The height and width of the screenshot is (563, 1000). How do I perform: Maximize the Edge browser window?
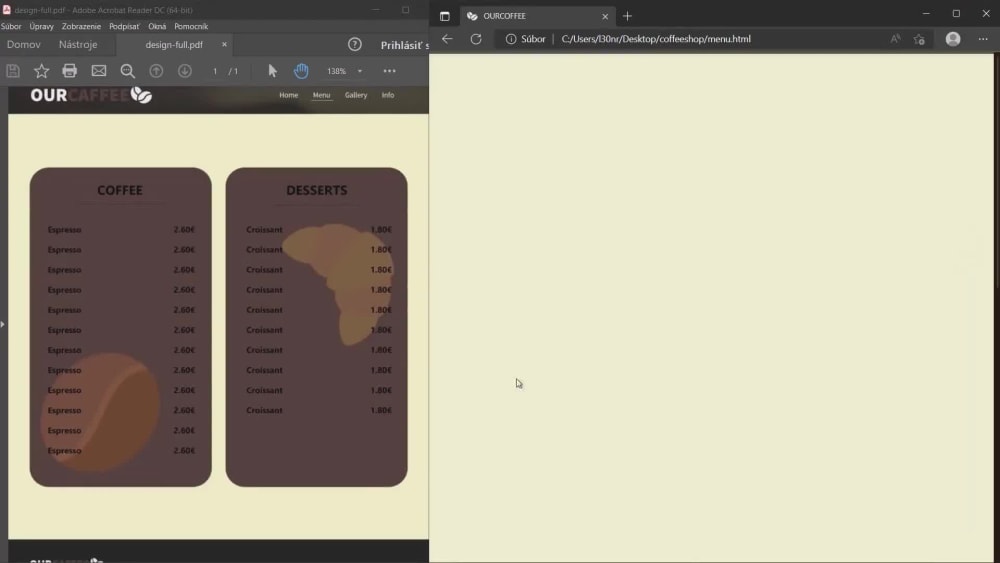pyautogui.click(x=956, y=13)
